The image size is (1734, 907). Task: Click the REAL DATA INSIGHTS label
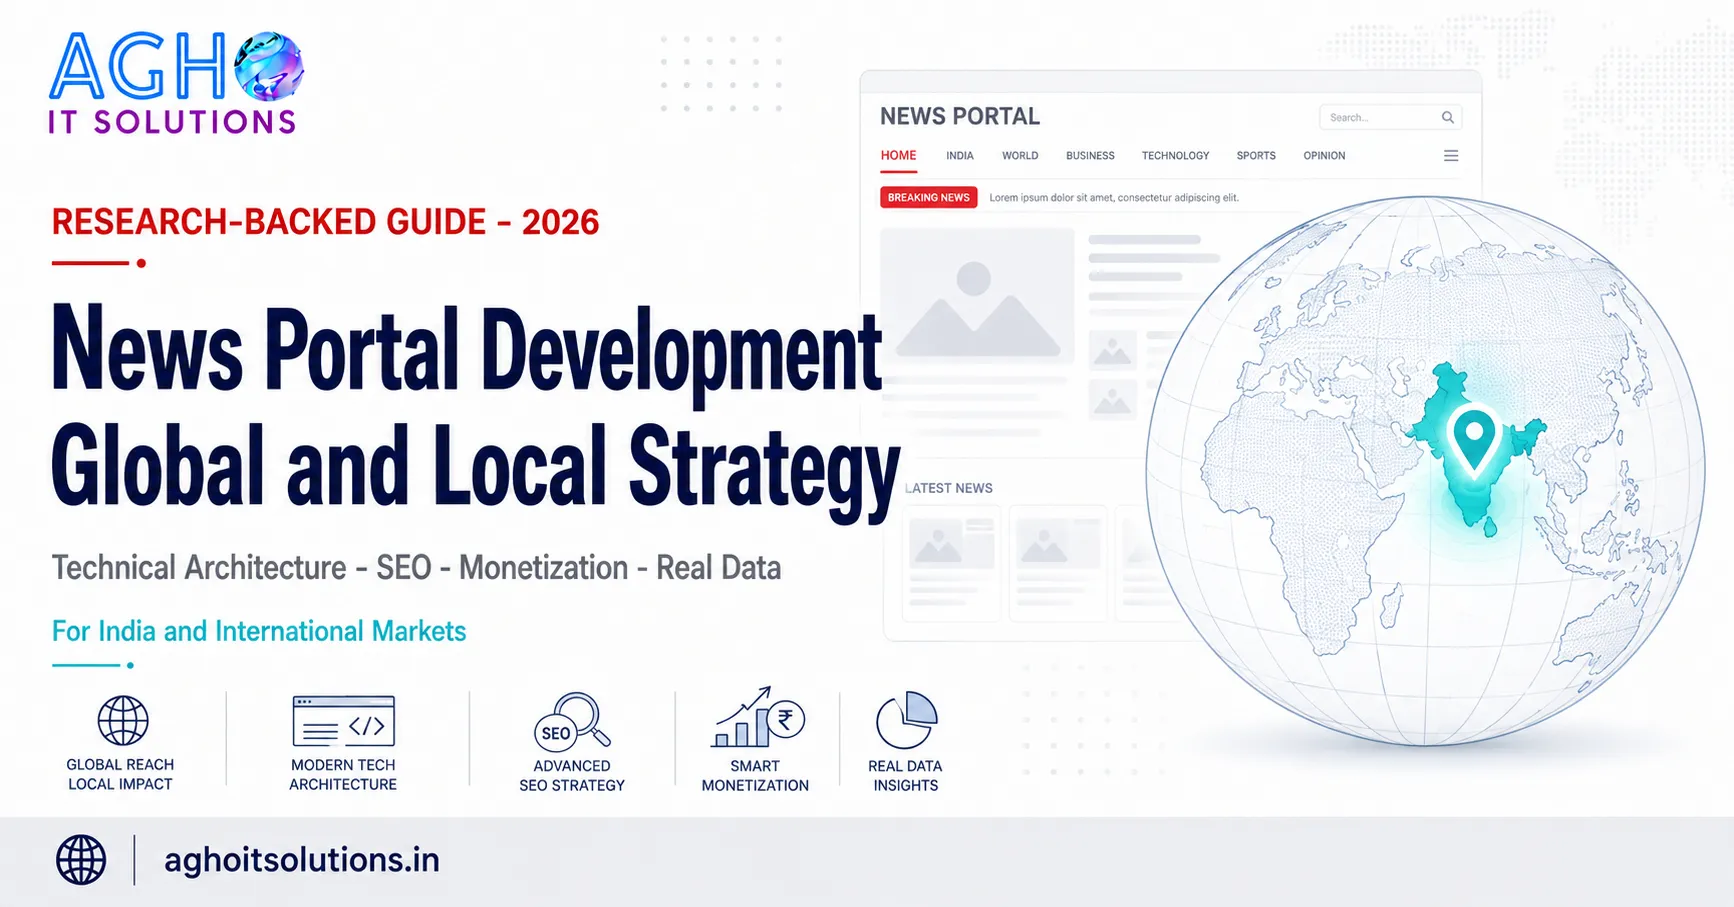coord(905,776)
